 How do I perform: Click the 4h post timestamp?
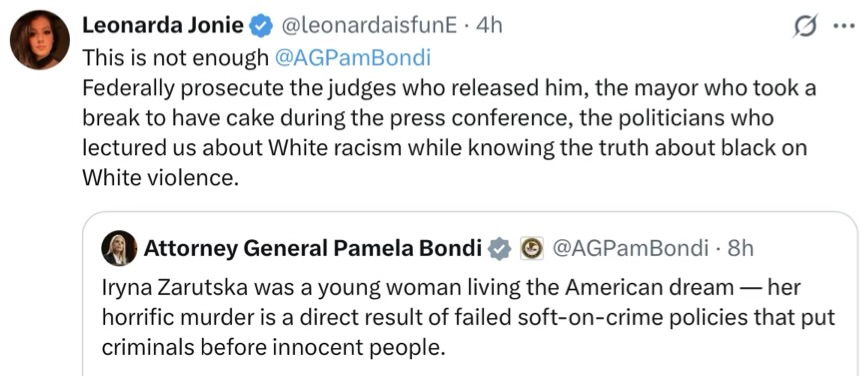(x=489, y=25)
